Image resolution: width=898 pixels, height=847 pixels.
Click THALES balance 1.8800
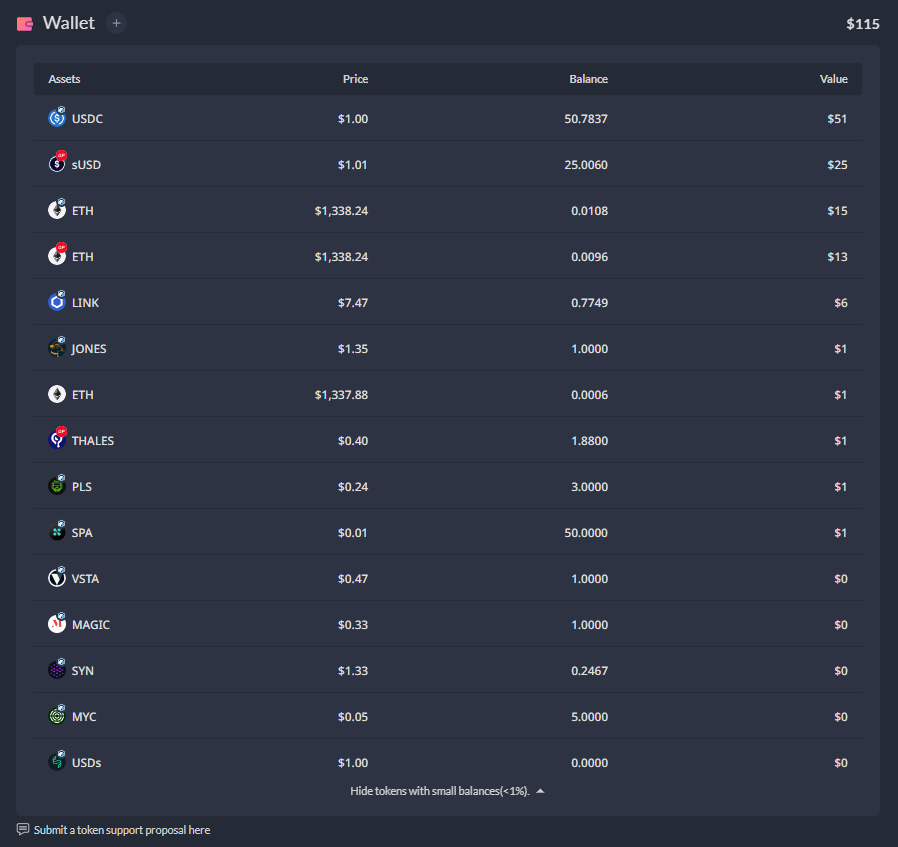coord(589,441)
